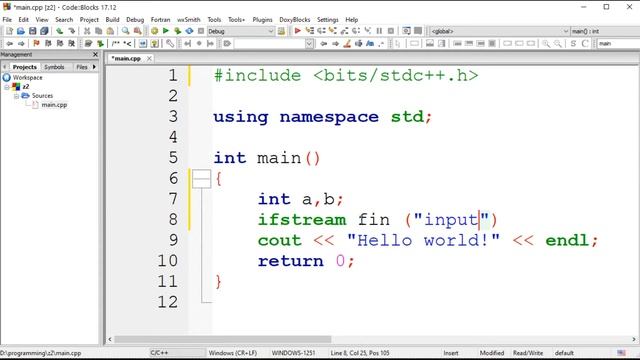This screenshot has height=360, width=640.
Task: Click the Replace toolbar icon
Action: click(x=138, y=31)
